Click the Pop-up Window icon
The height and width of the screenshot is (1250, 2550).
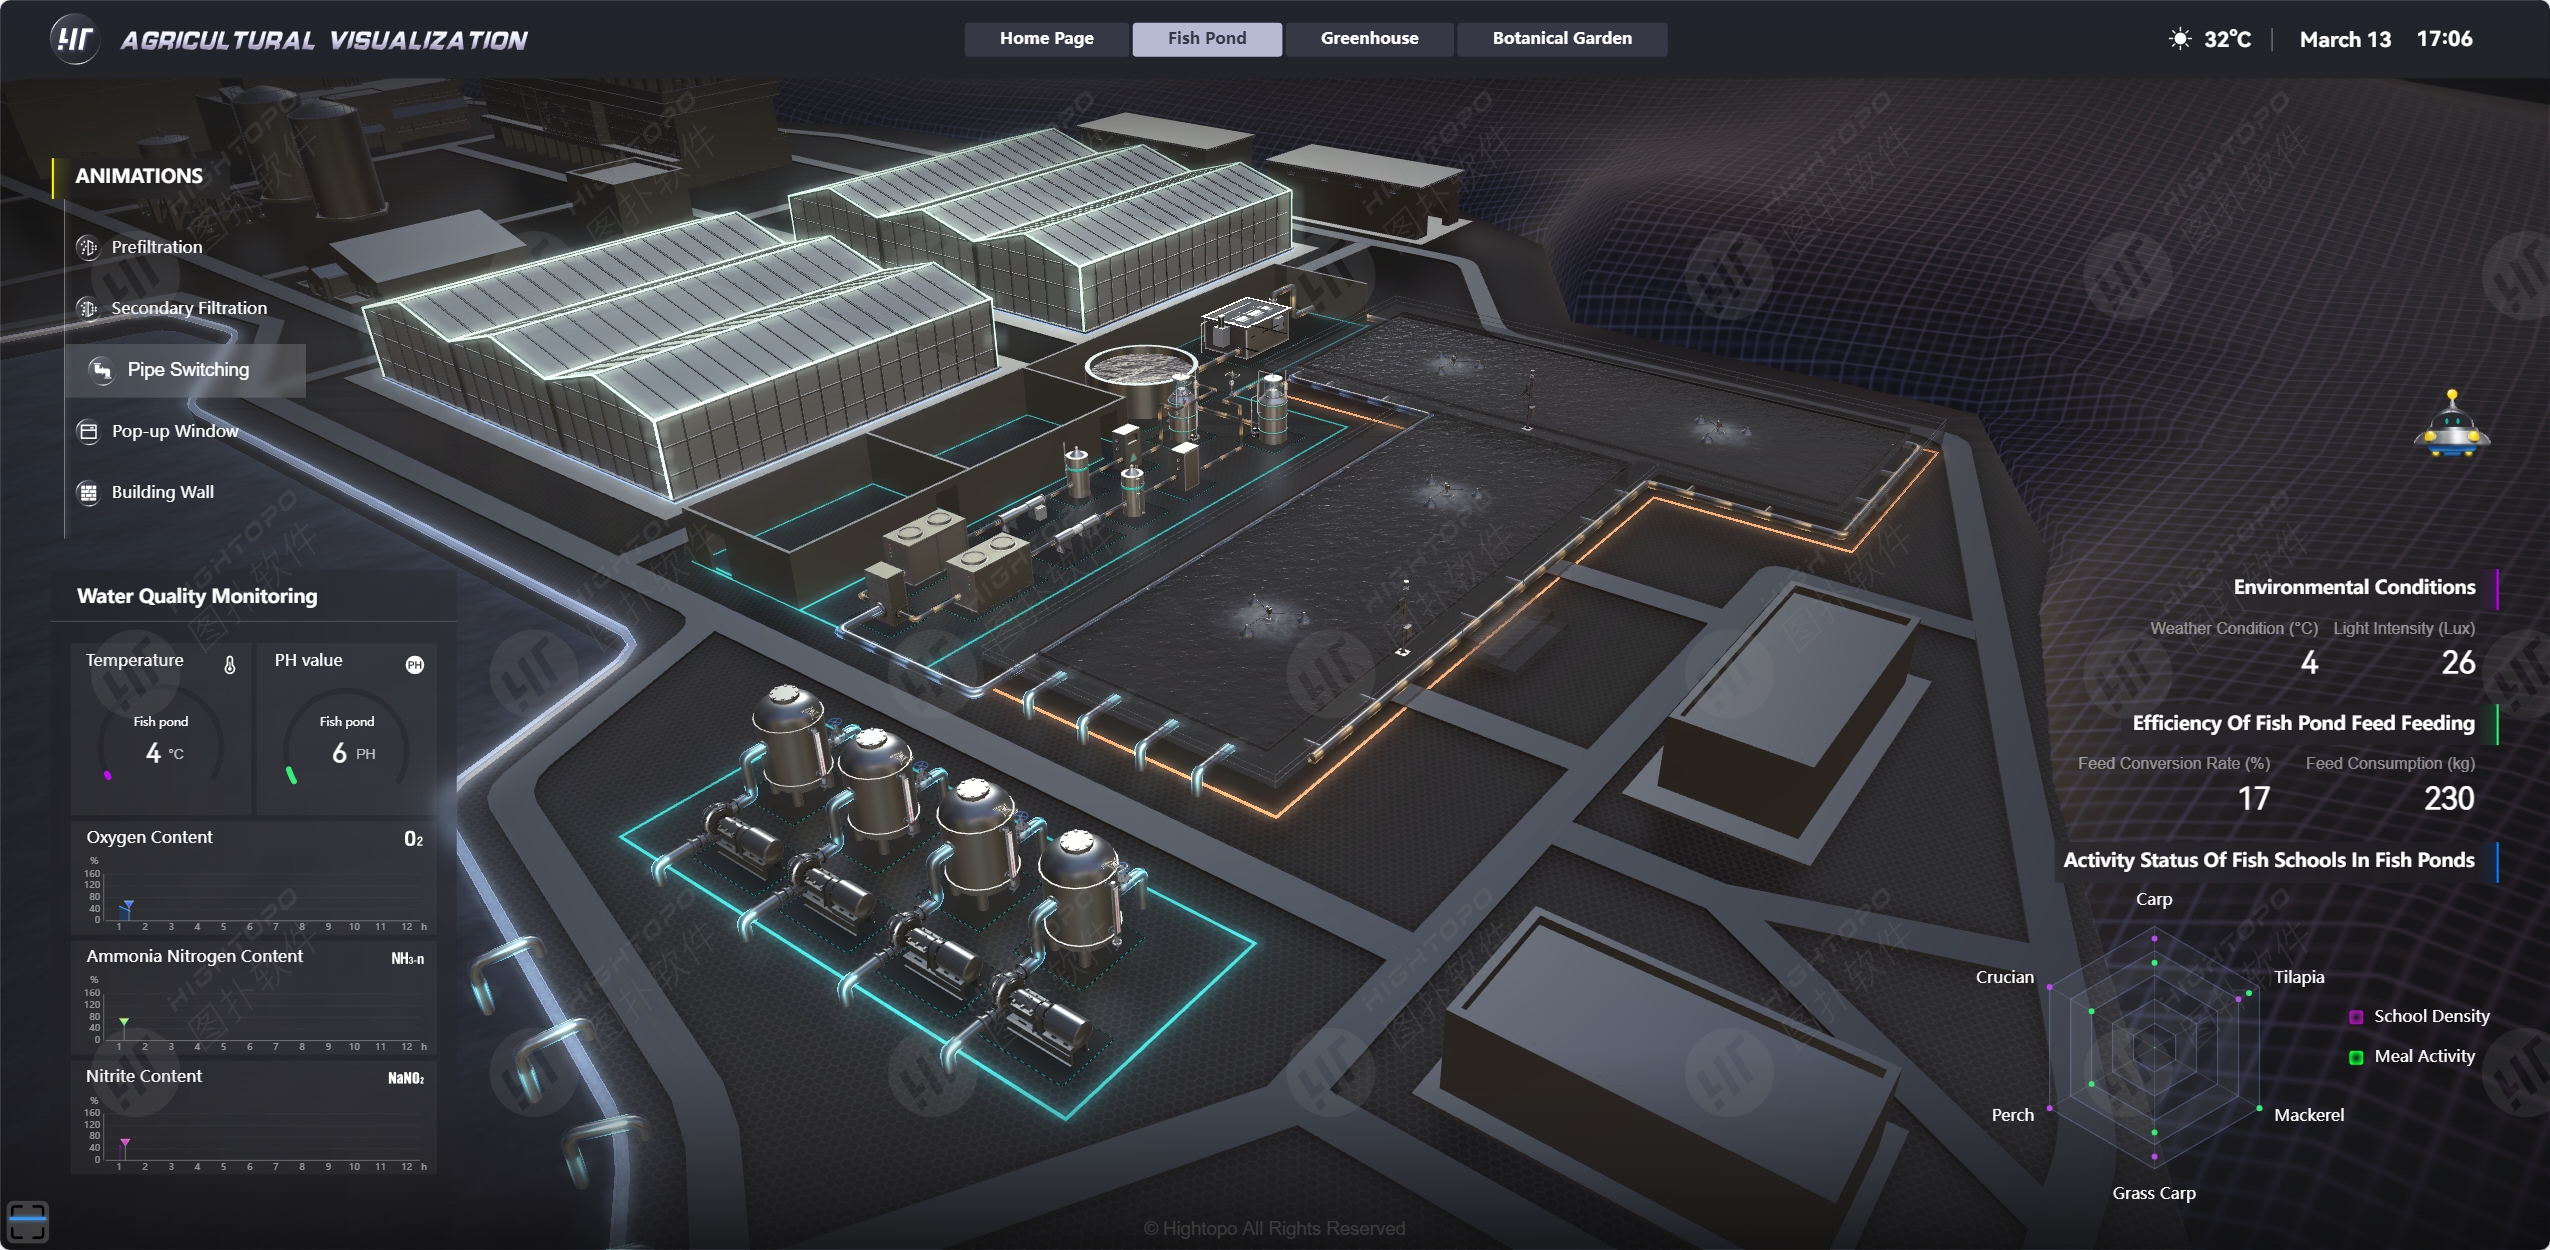[88, 431]
